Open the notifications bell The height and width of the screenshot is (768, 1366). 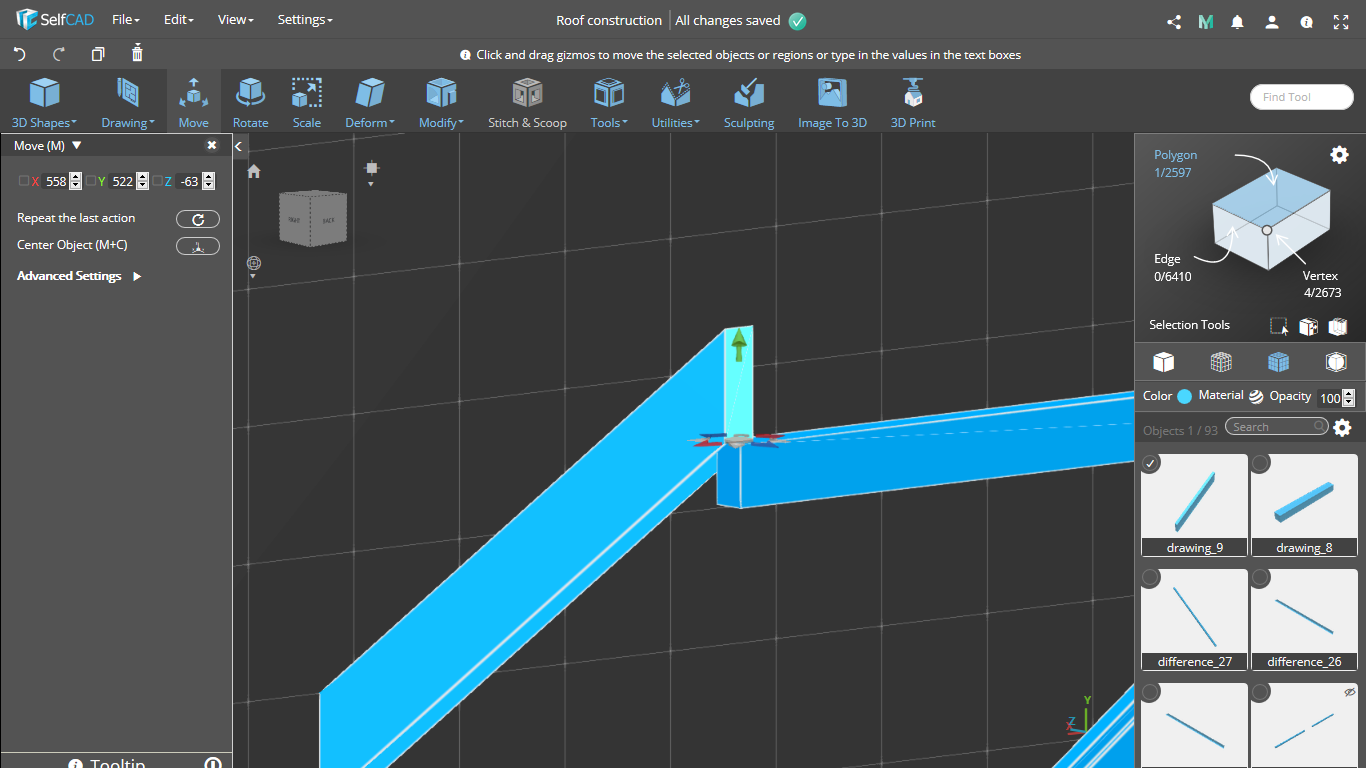tap(1238, 21)
